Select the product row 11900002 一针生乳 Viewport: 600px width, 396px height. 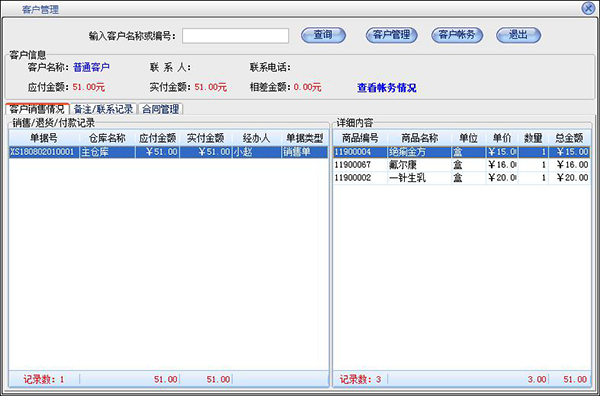(461, 178)
